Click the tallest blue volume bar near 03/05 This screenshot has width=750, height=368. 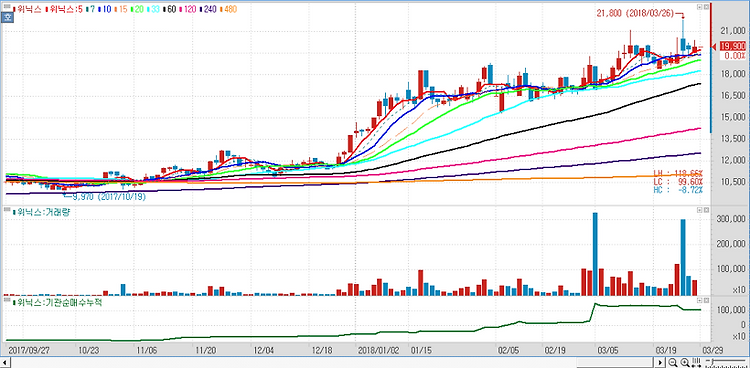coord(596,254)
